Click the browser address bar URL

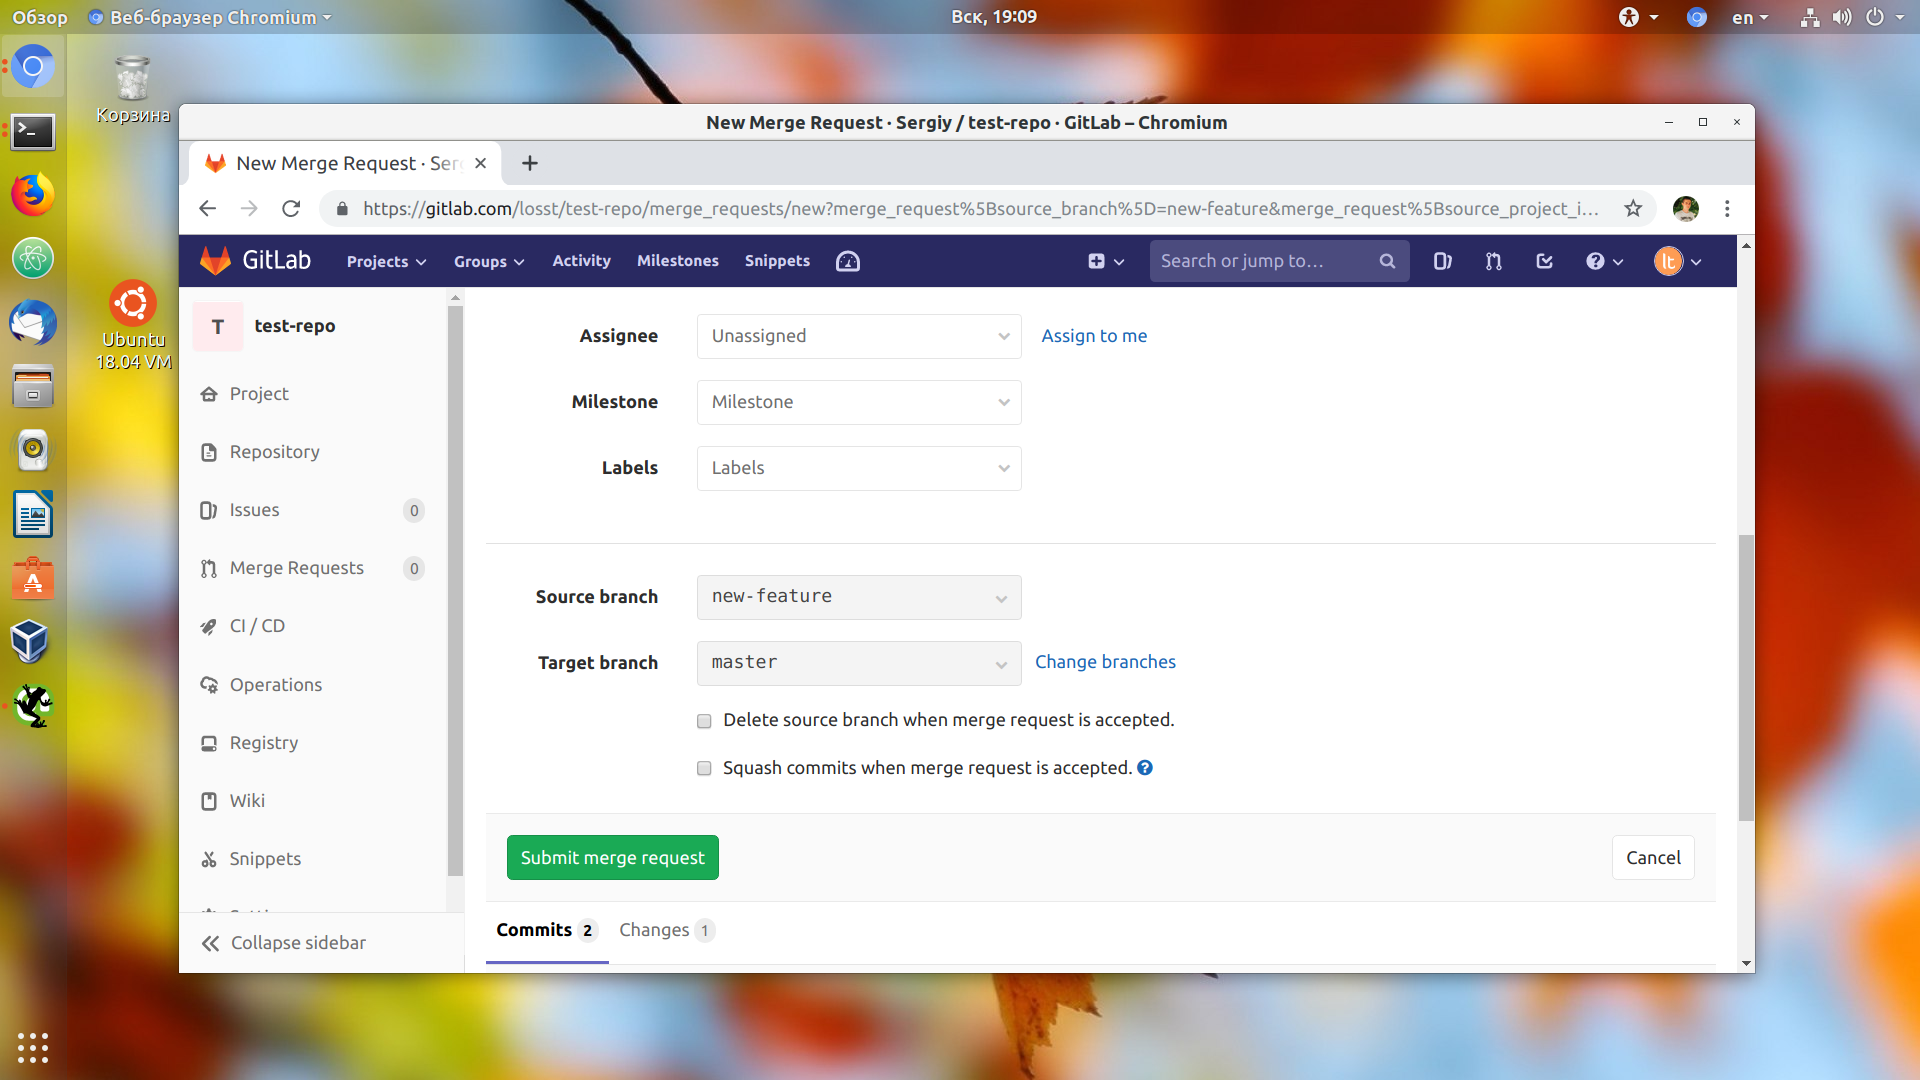pyautogui.click(x=980, y=208)
